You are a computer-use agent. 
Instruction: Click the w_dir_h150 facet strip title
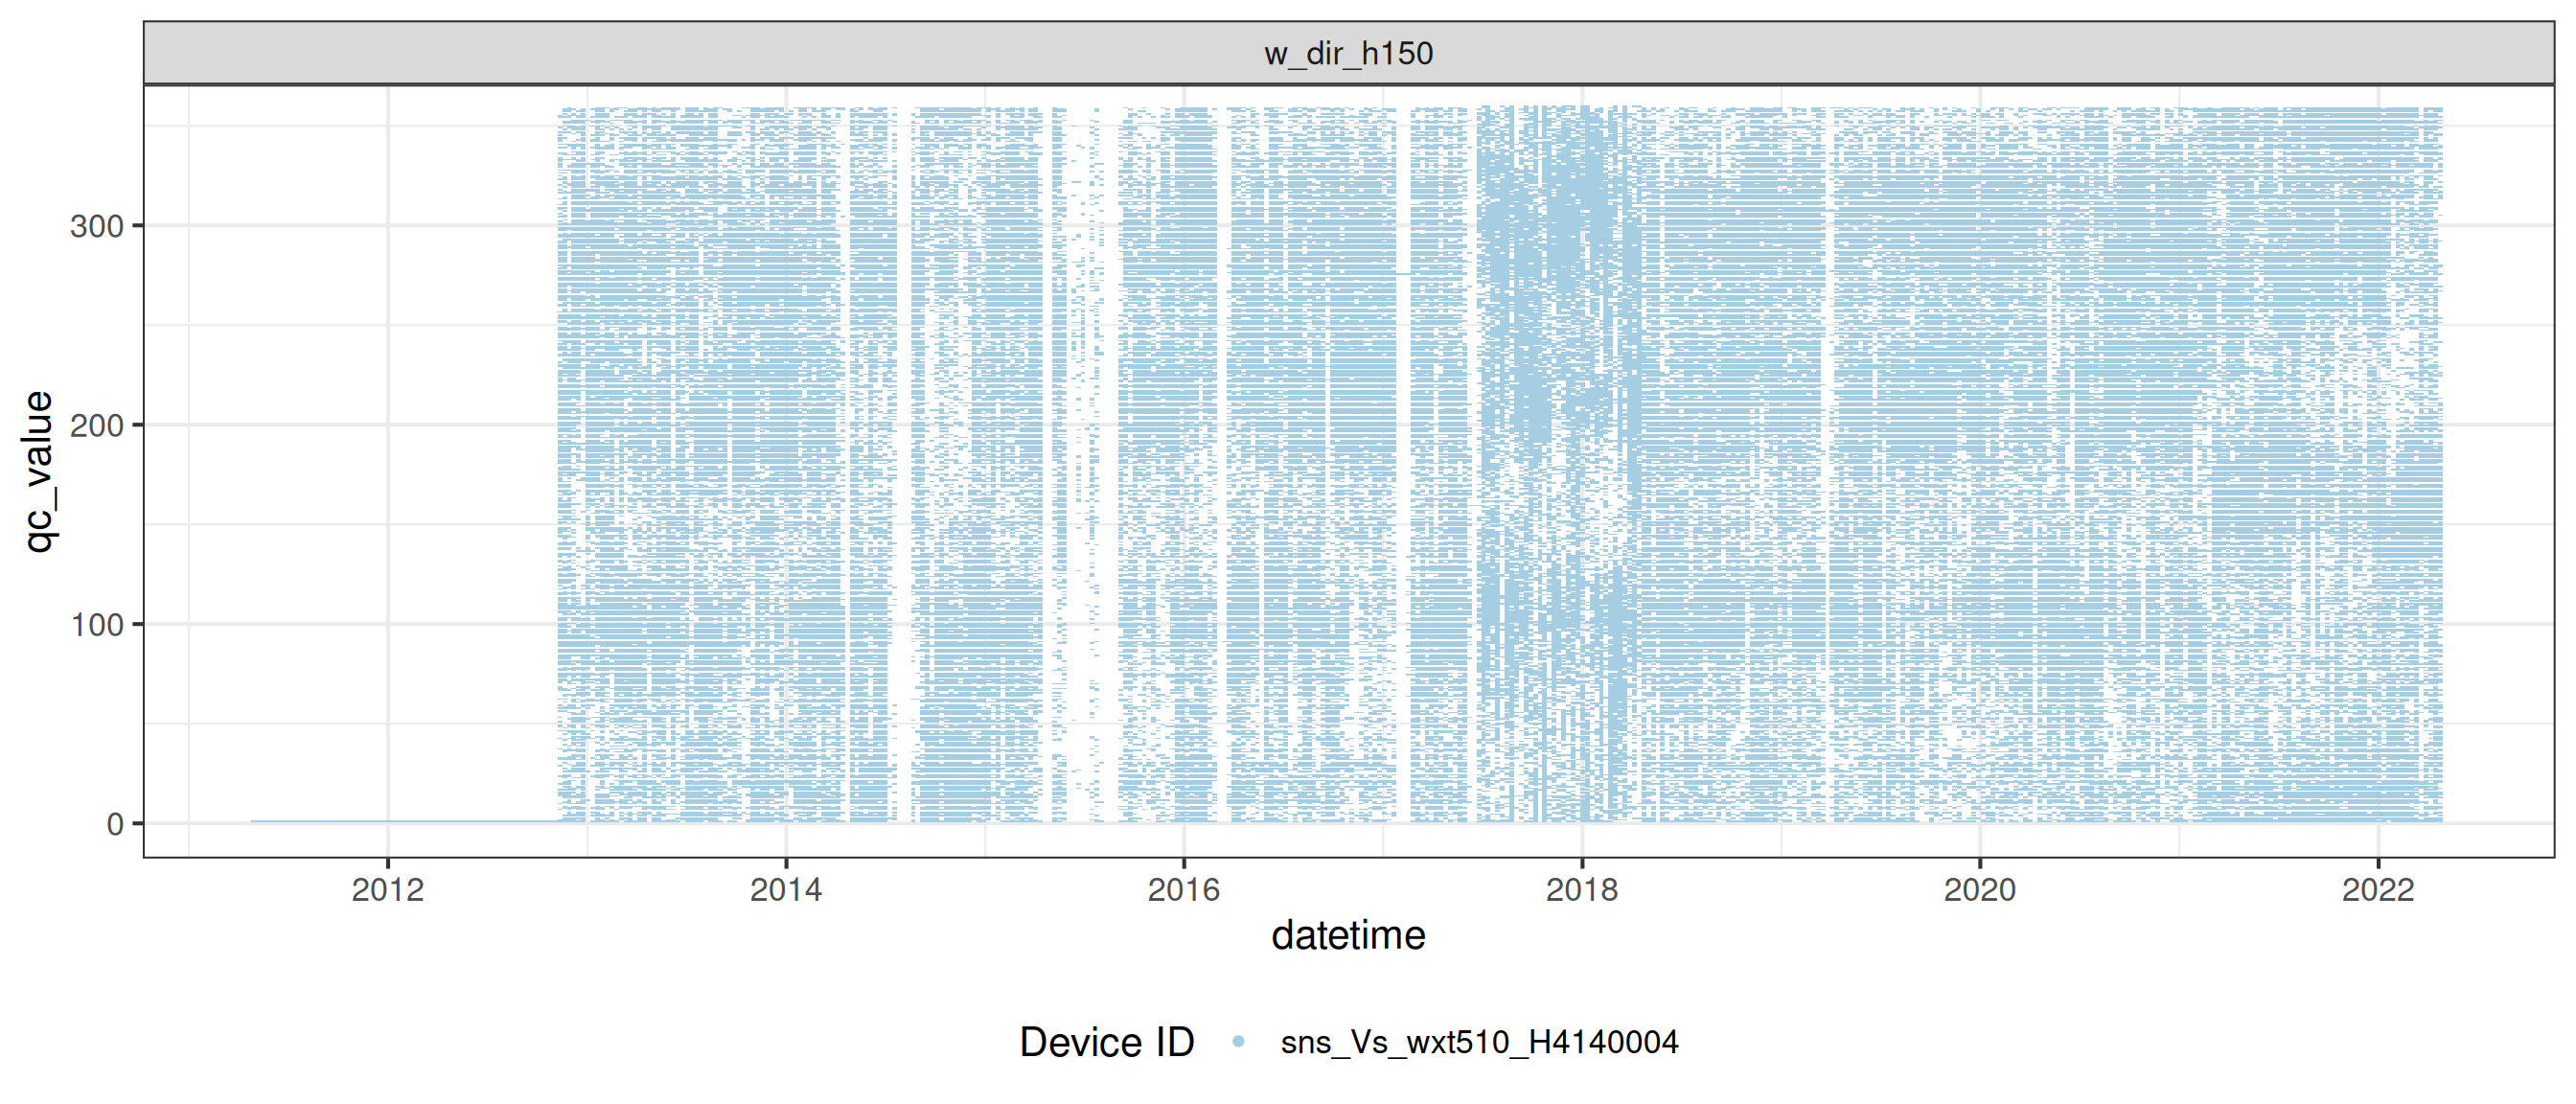pos(1348,53)
